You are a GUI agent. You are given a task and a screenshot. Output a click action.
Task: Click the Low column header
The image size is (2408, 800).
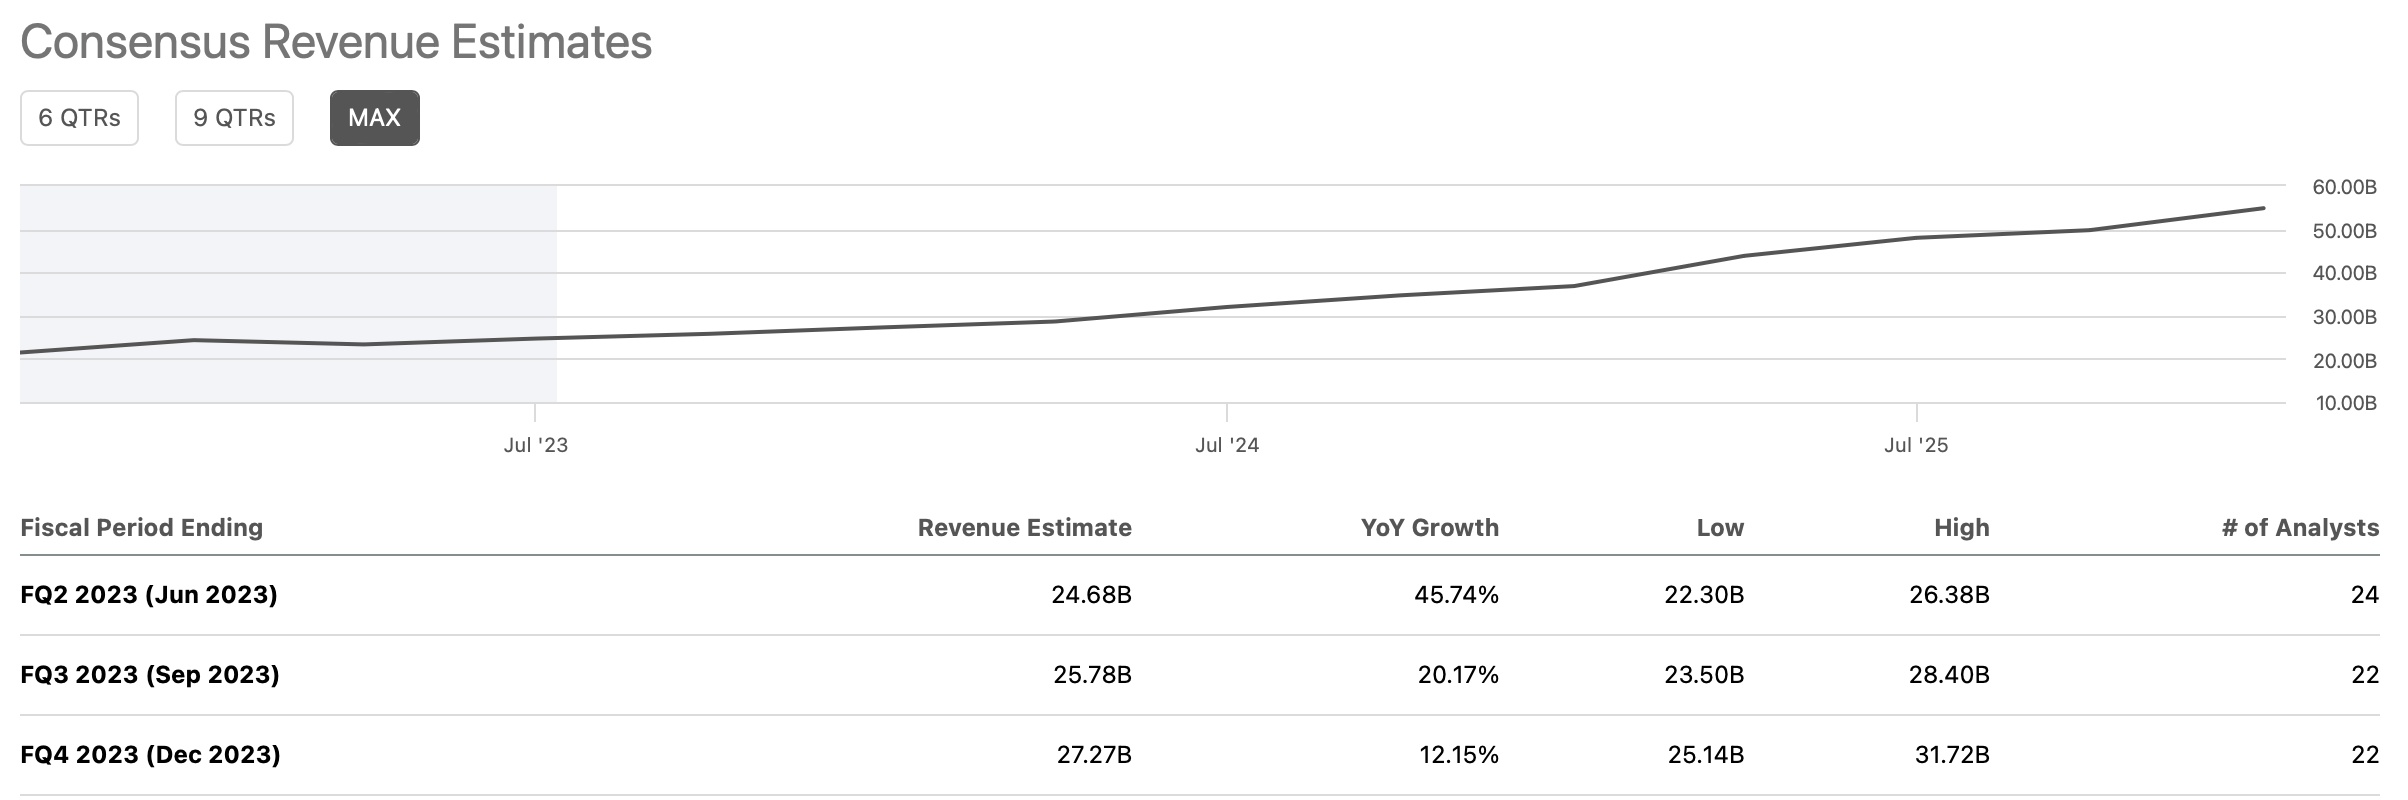(x=1719, y=527)
